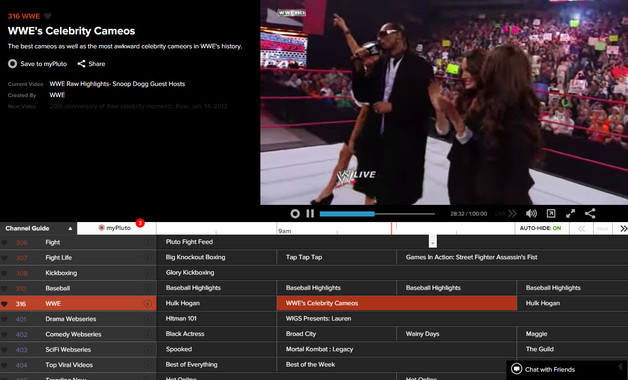
Task: Click the 9am label on the guide timeline
Action: coord(284,231)
